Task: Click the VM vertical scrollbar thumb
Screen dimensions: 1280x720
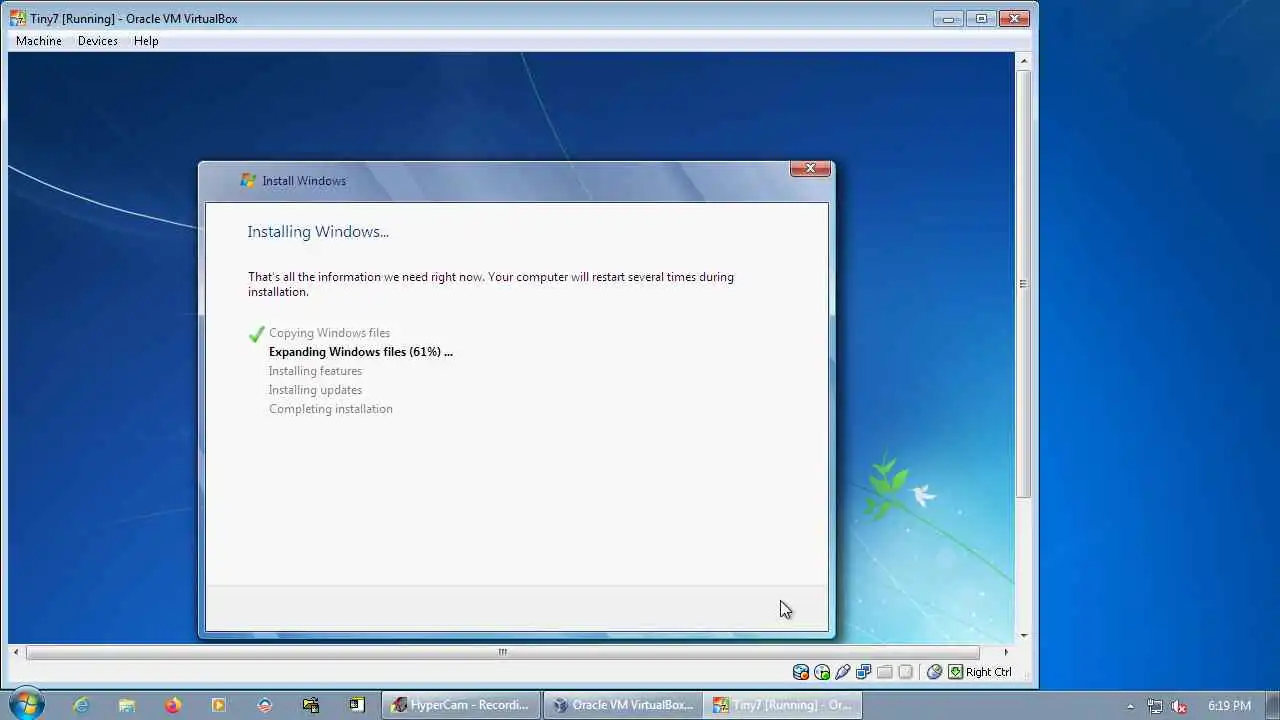Action: click(1023, 284)
